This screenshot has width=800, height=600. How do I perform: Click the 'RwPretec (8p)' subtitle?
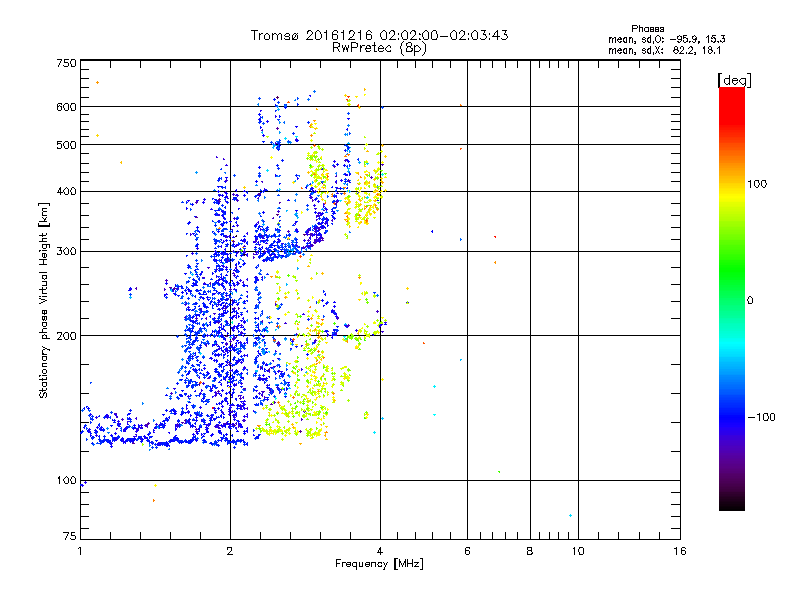pos(379,48)
